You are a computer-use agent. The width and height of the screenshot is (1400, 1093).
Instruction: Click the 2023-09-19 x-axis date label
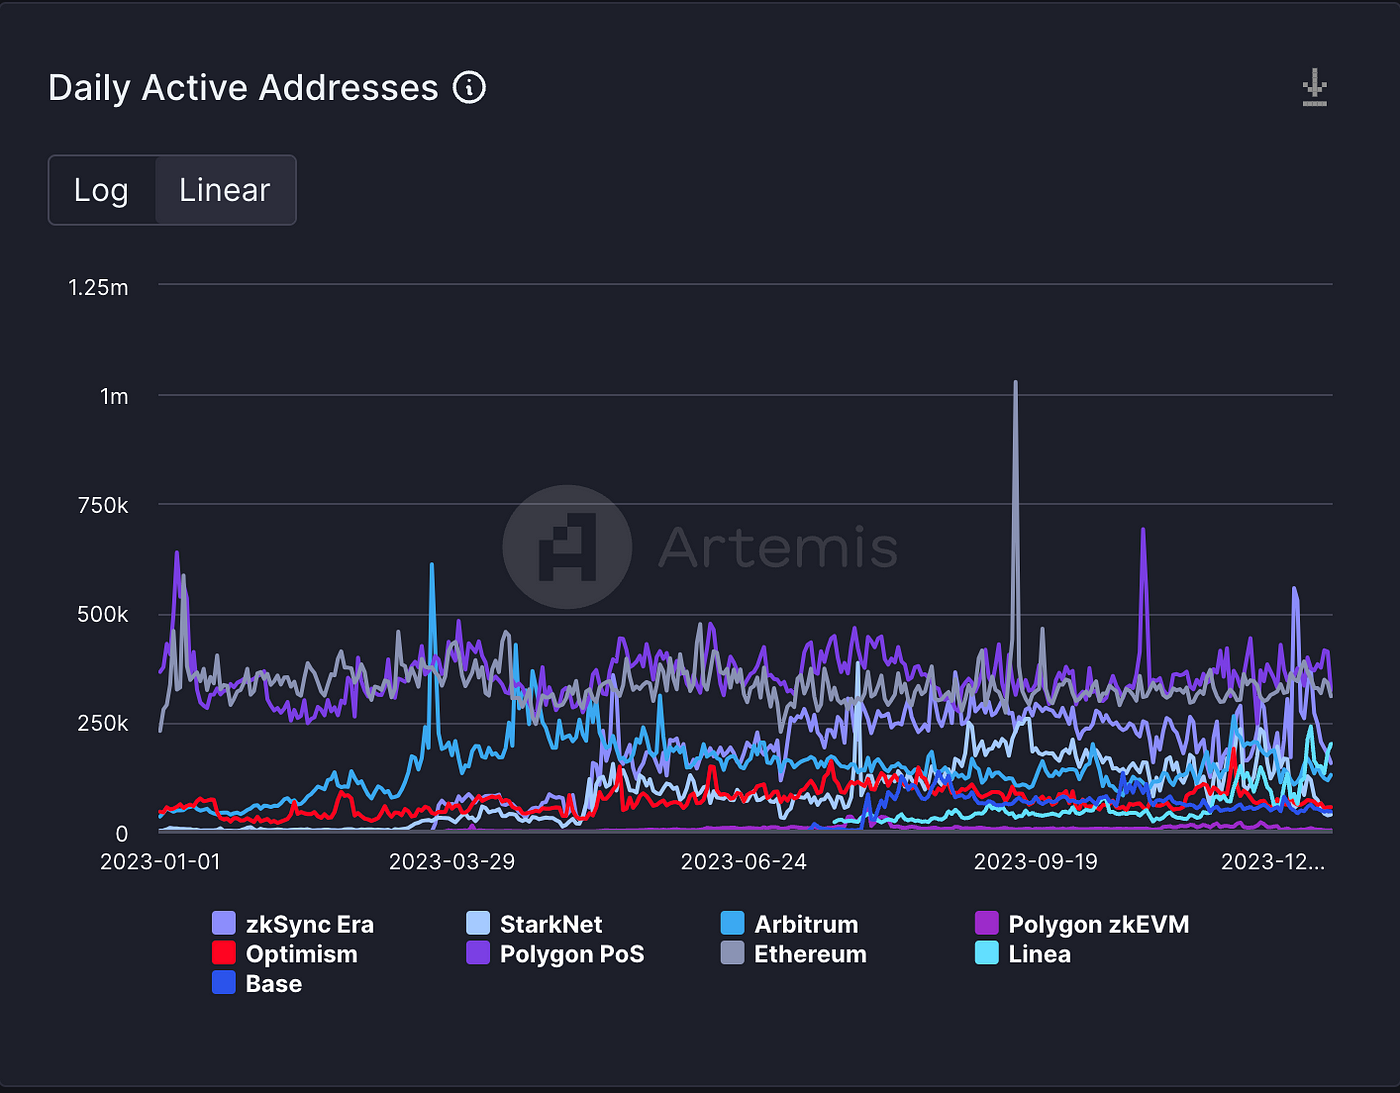1036,862
